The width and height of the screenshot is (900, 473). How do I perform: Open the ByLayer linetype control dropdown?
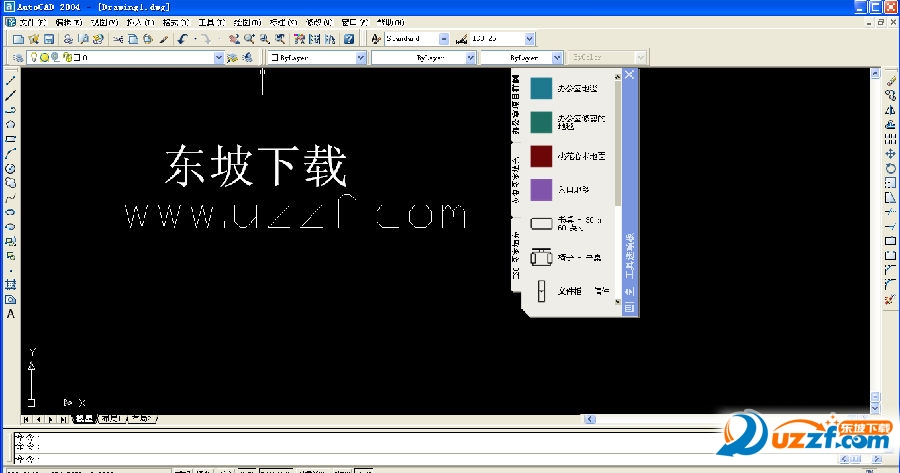click(471, 57)
